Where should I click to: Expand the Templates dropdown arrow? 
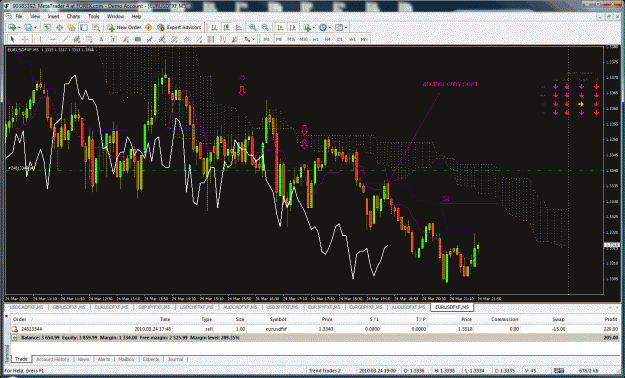pos(346,28)
